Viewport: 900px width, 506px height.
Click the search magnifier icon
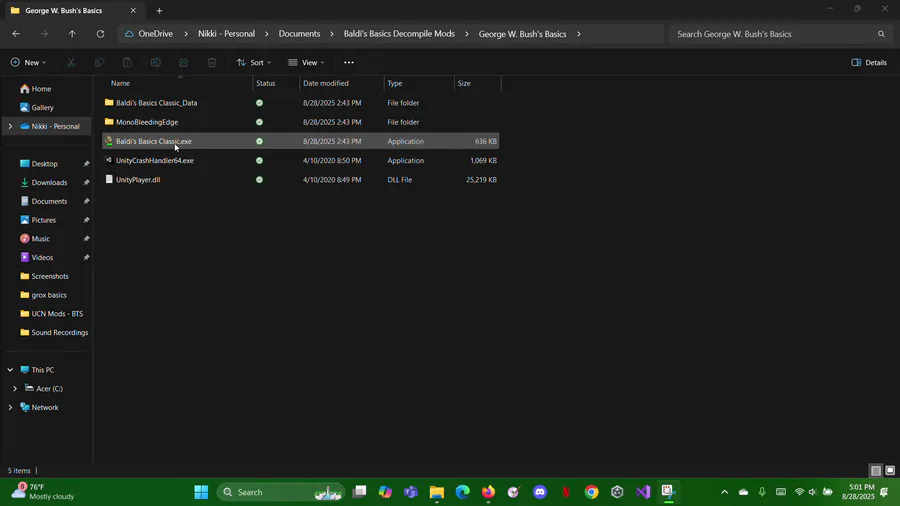tap(881, 34)
